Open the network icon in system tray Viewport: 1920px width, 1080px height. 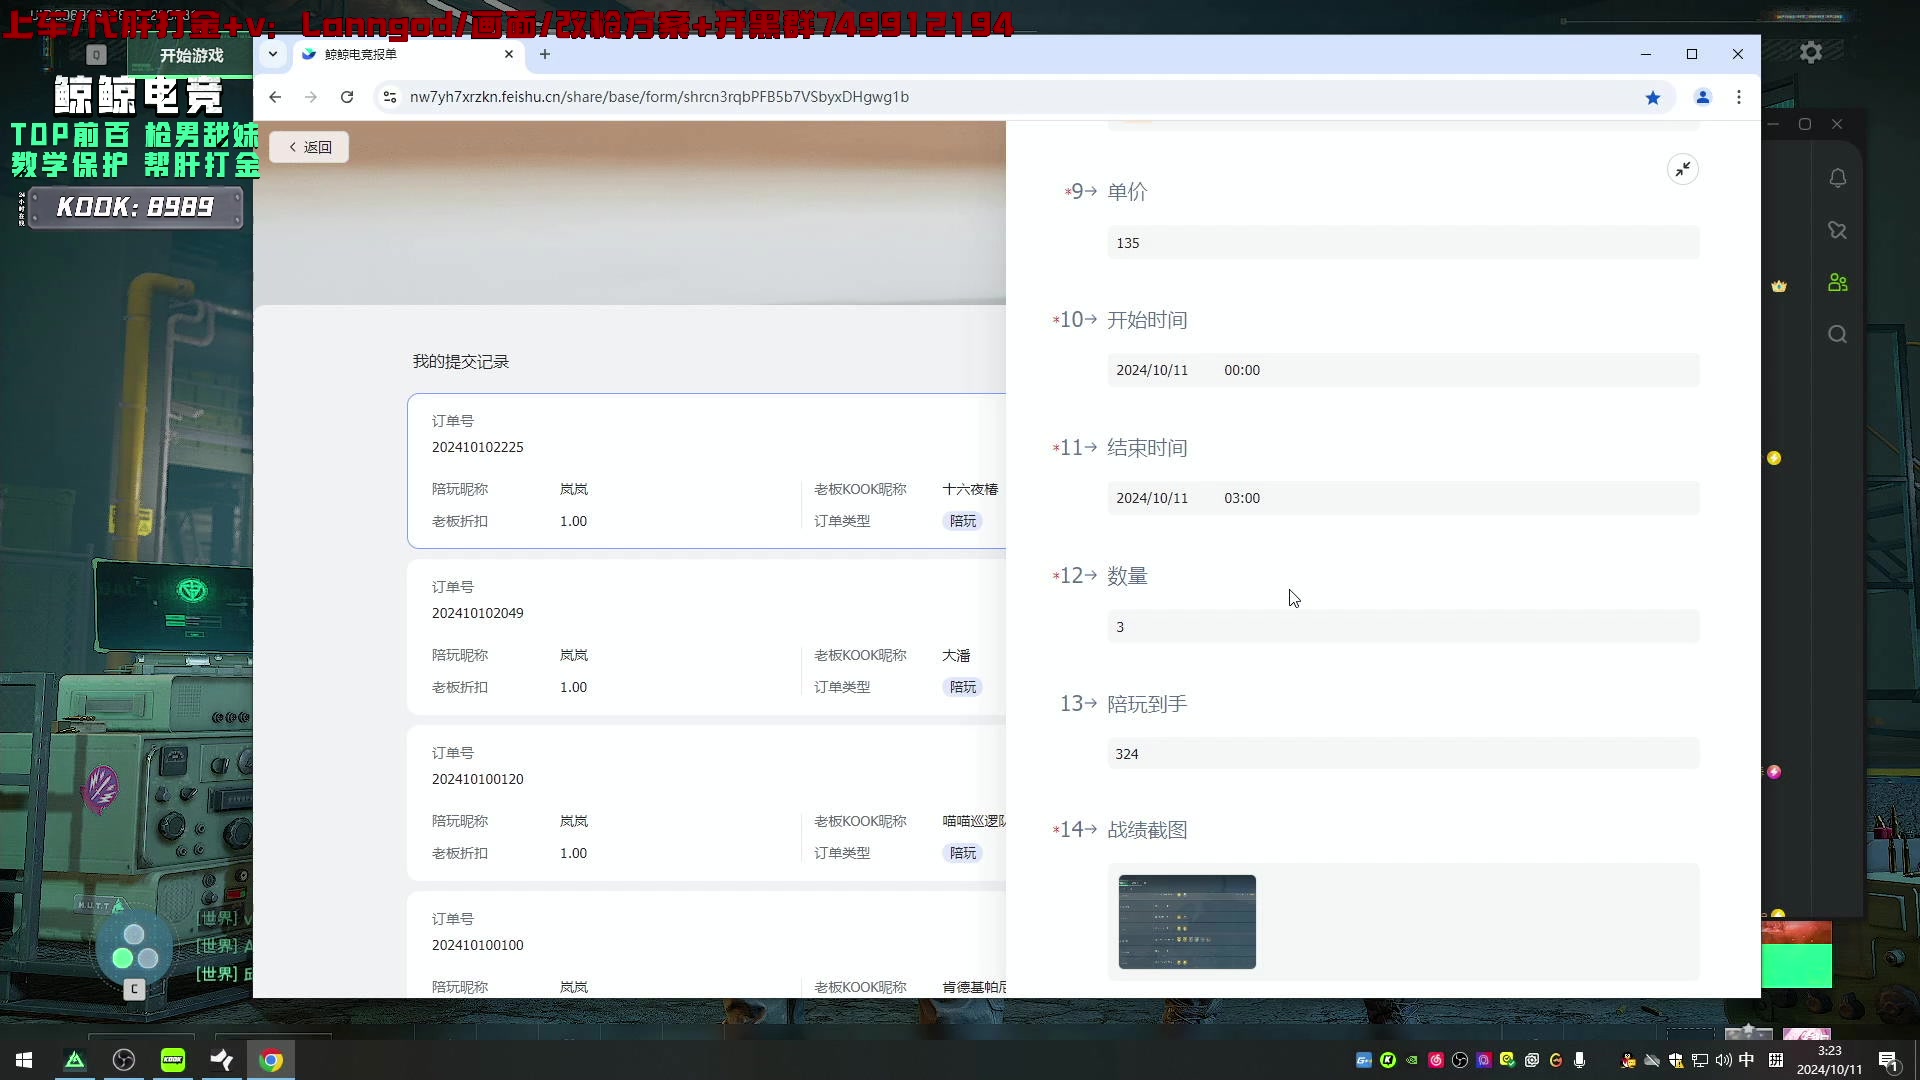pyautogui.click(x=1699, y=1060)
